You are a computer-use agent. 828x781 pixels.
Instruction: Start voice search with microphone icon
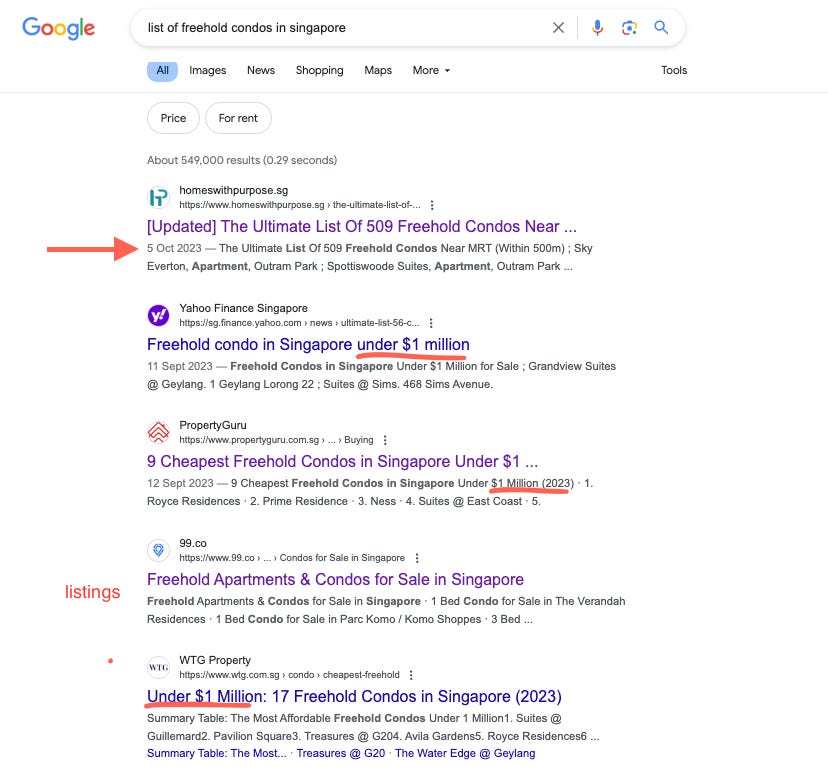coord(597,27)
